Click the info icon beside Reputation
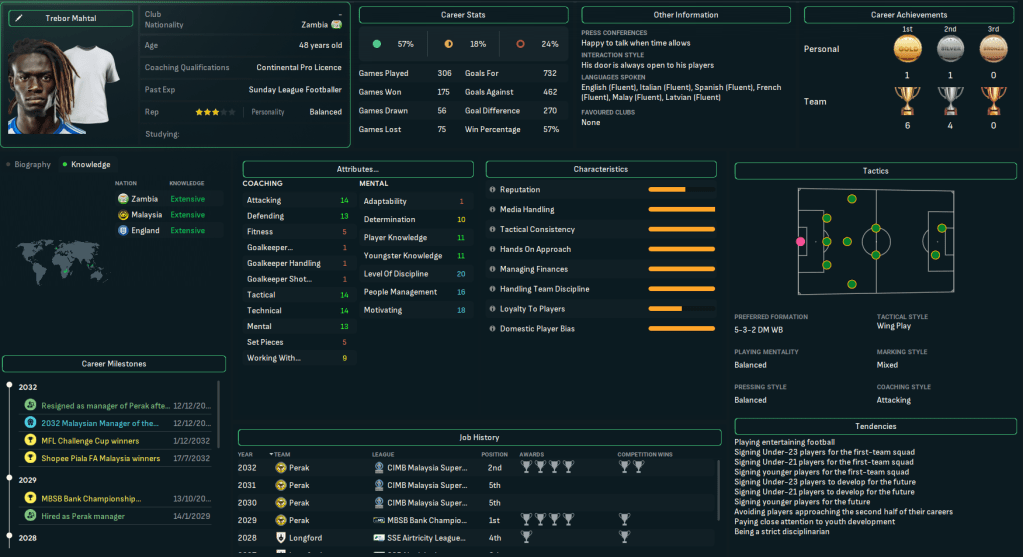Image resolution: width=1023 pixels, height=557 pixels. point(492,190)
